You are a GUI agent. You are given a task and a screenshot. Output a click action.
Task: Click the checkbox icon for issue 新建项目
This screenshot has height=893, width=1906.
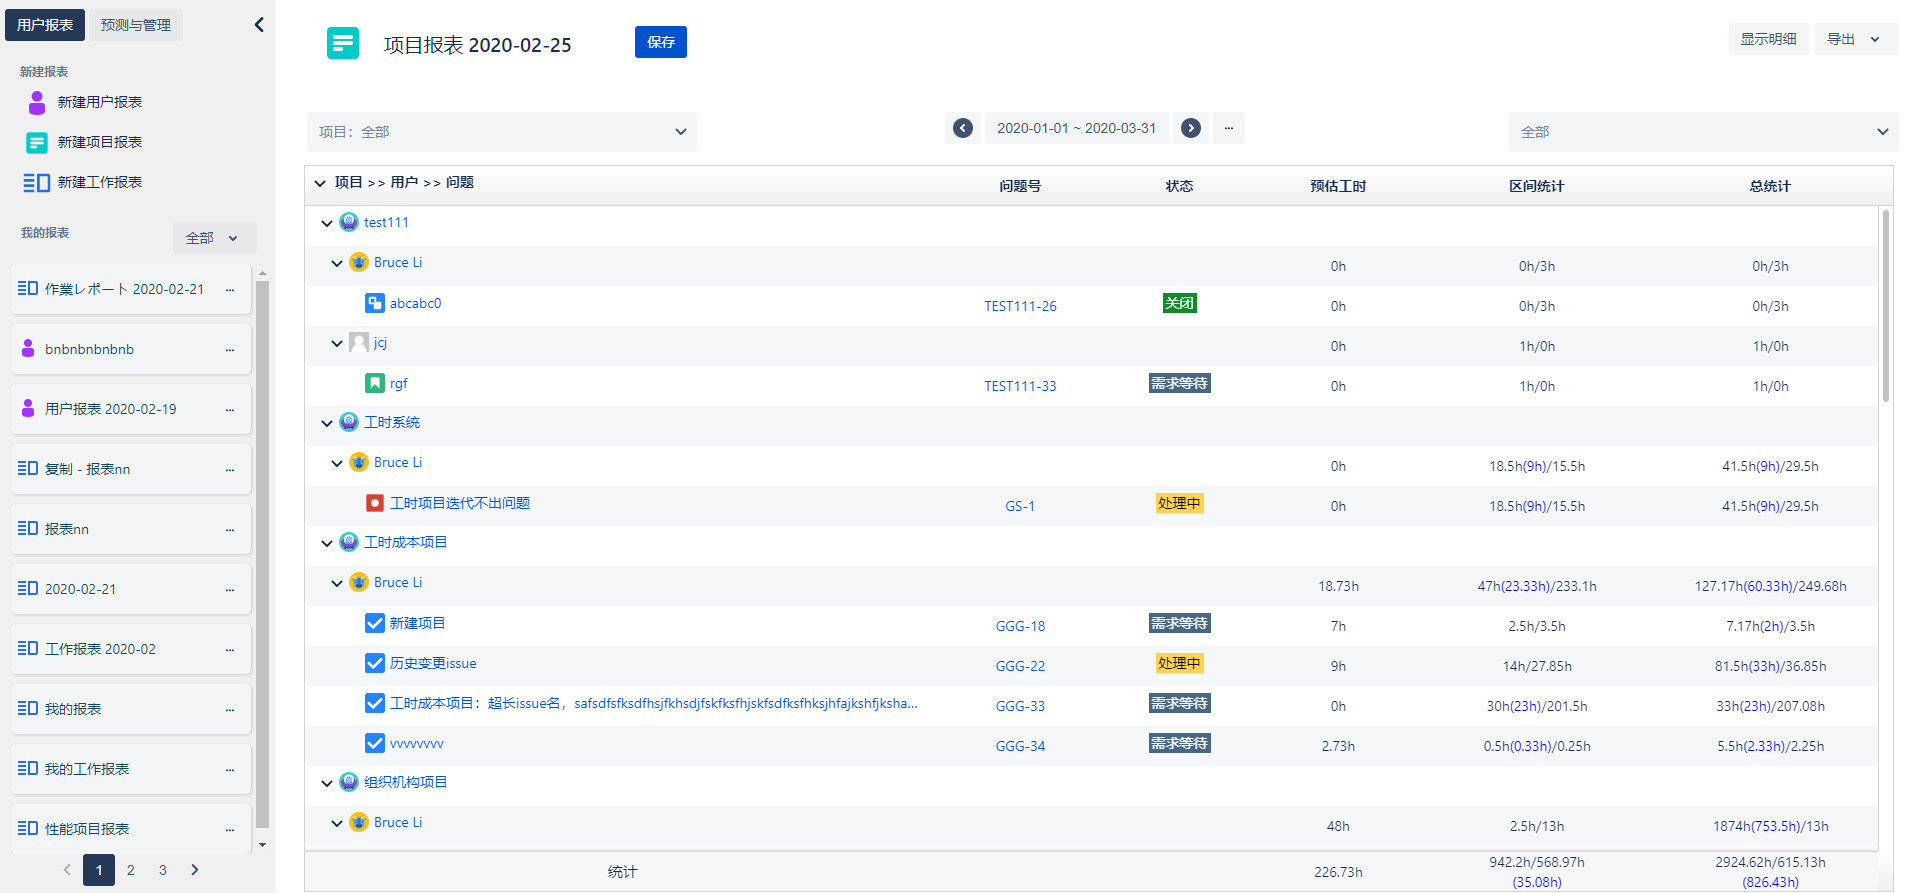point(375,623)
